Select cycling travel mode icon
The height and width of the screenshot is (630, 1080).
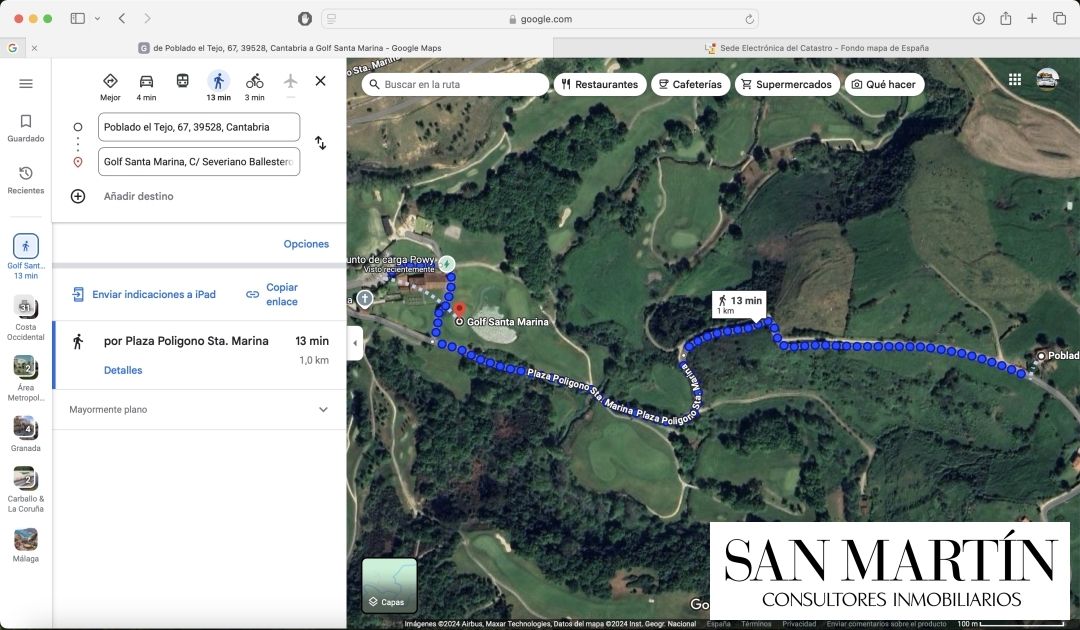pos(255,82)
